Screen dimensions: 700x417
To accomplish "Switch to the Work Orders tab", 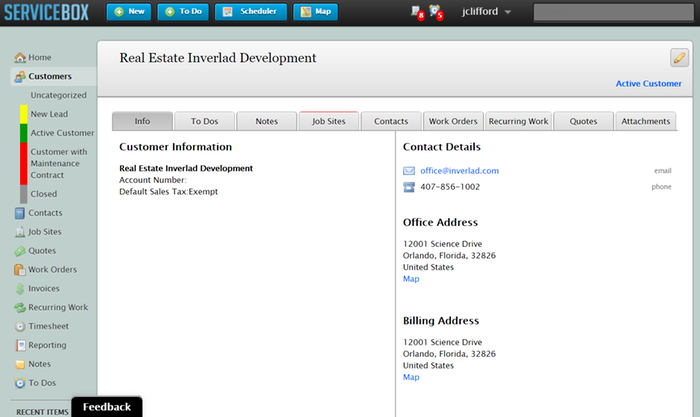I will click(x=453, y=121).
